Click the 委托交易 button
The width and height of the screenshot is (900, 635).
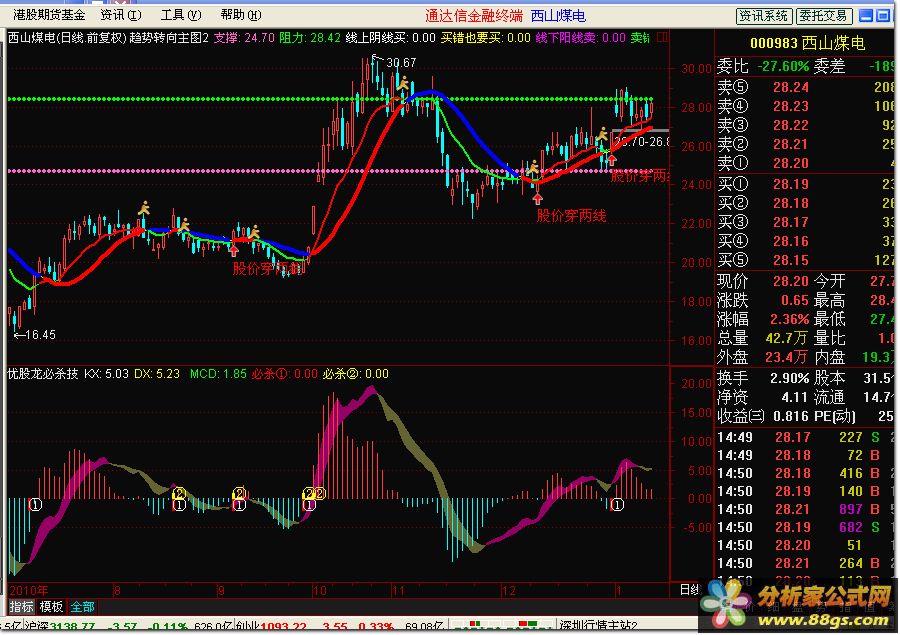point(824,16)
